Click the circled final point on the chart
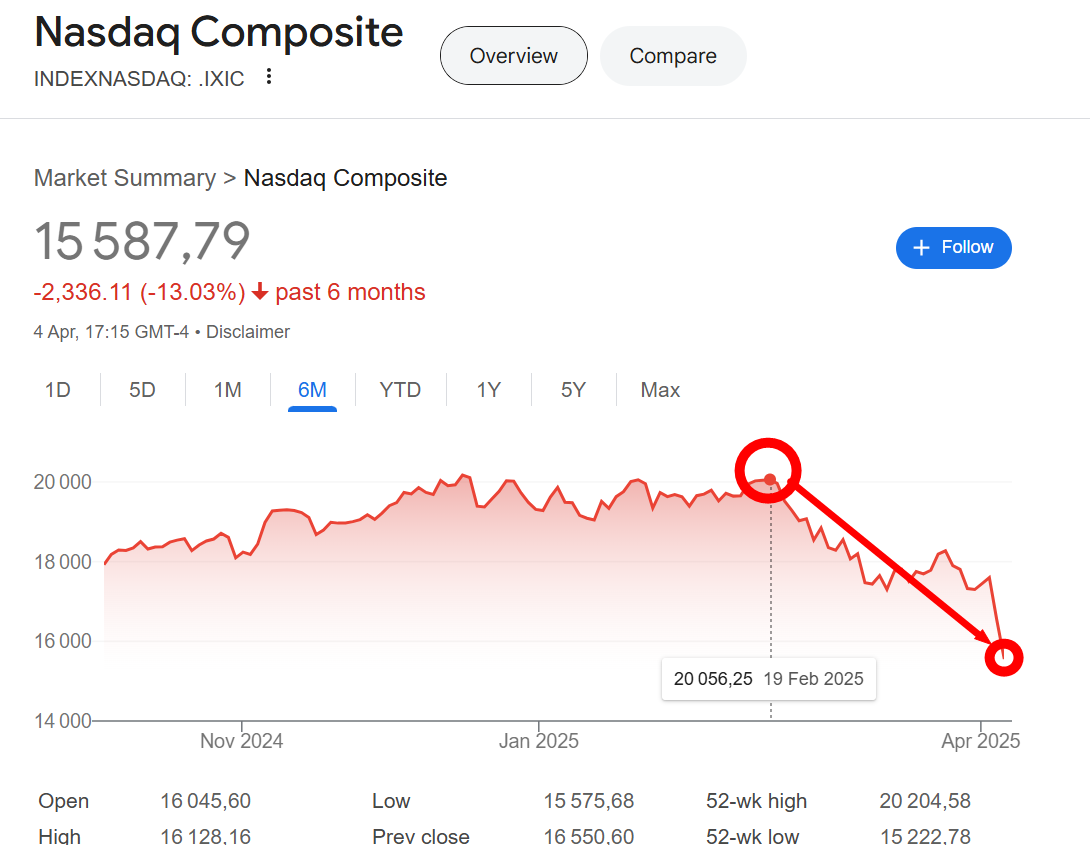This screenshot has height=845, width=1090. [1004, 657]
